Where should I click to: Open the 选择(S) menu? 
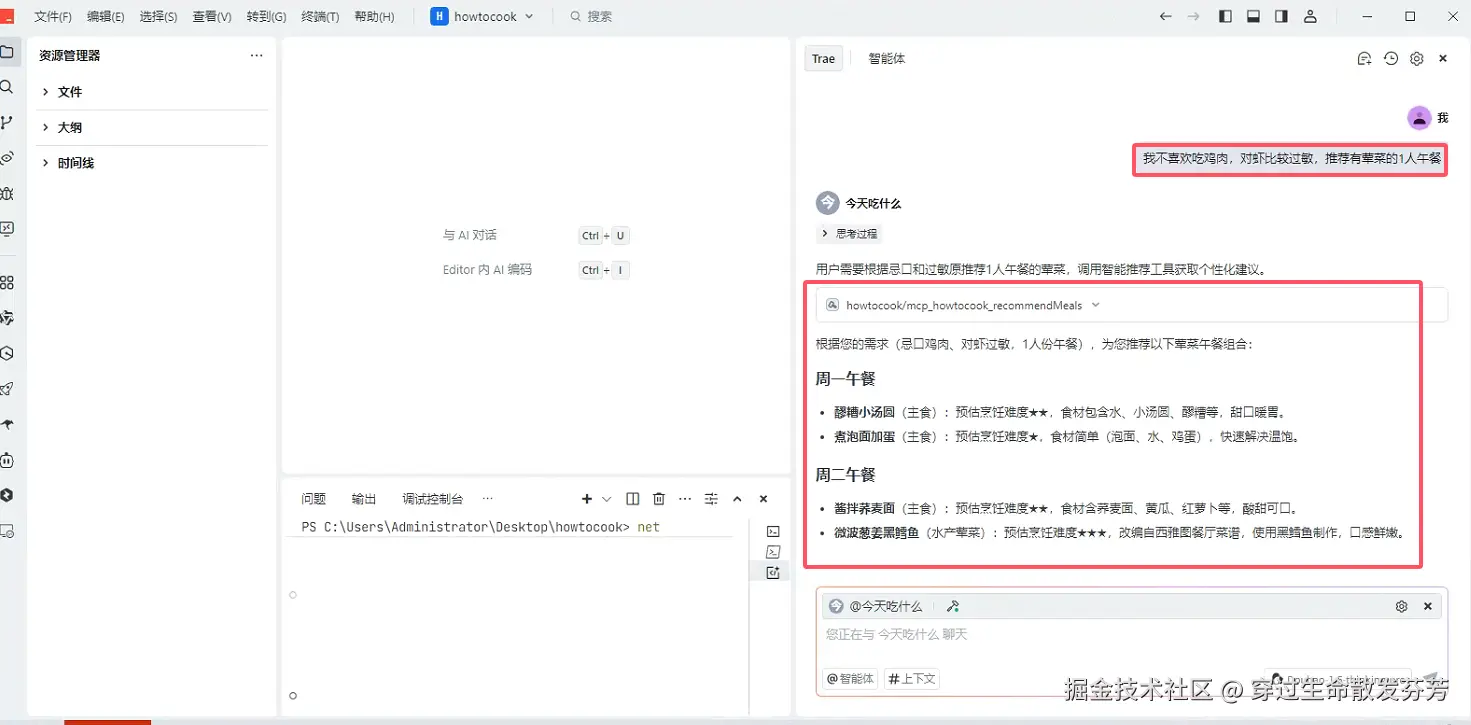158,17
